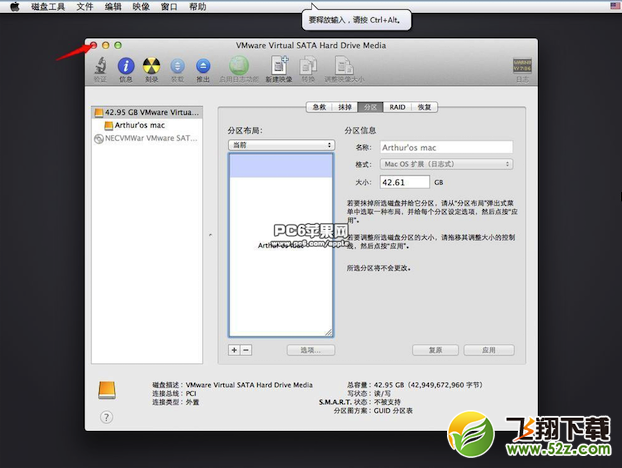
Task: Open the 帮助 menu
Action: [197, 7]
